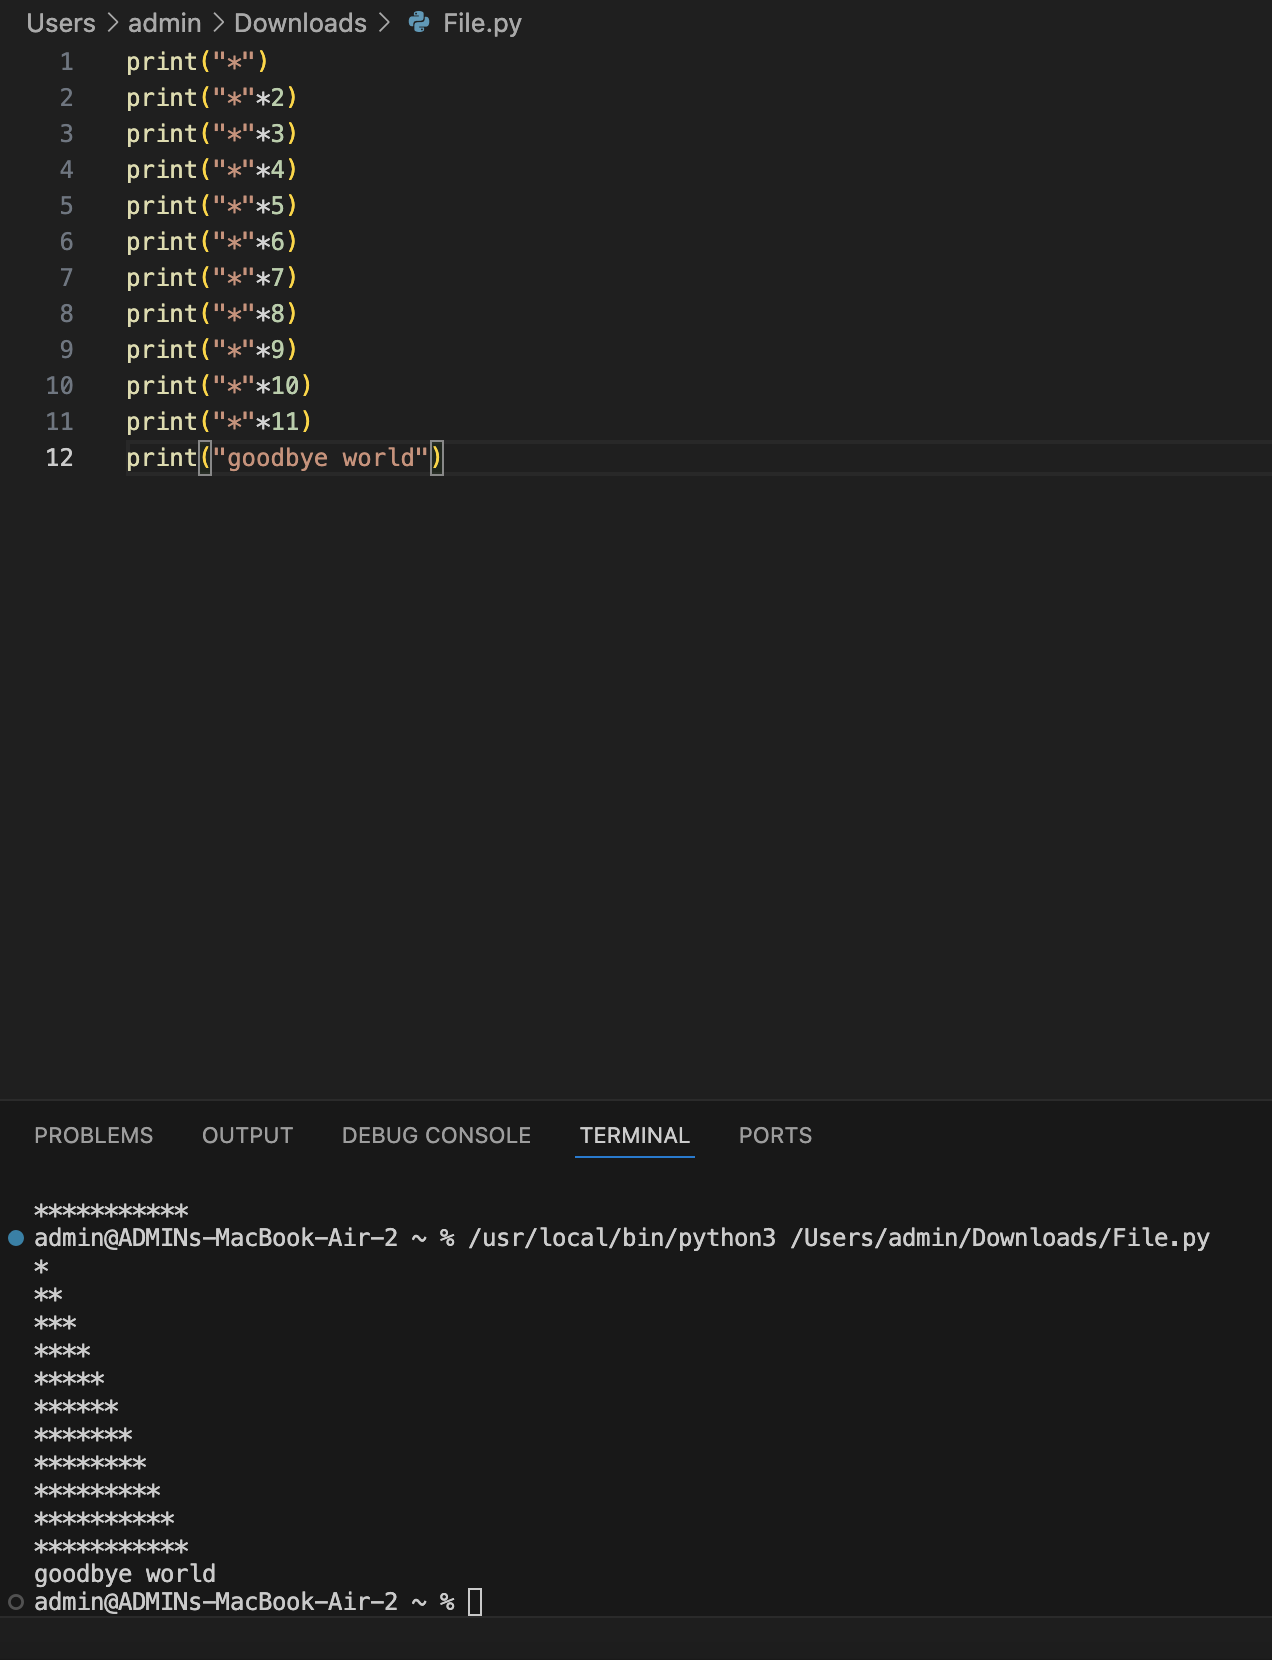Screen dimensions: 1272x1660
Task: Click the chevron after admin breadcrumb
Action: pos(218,23)
